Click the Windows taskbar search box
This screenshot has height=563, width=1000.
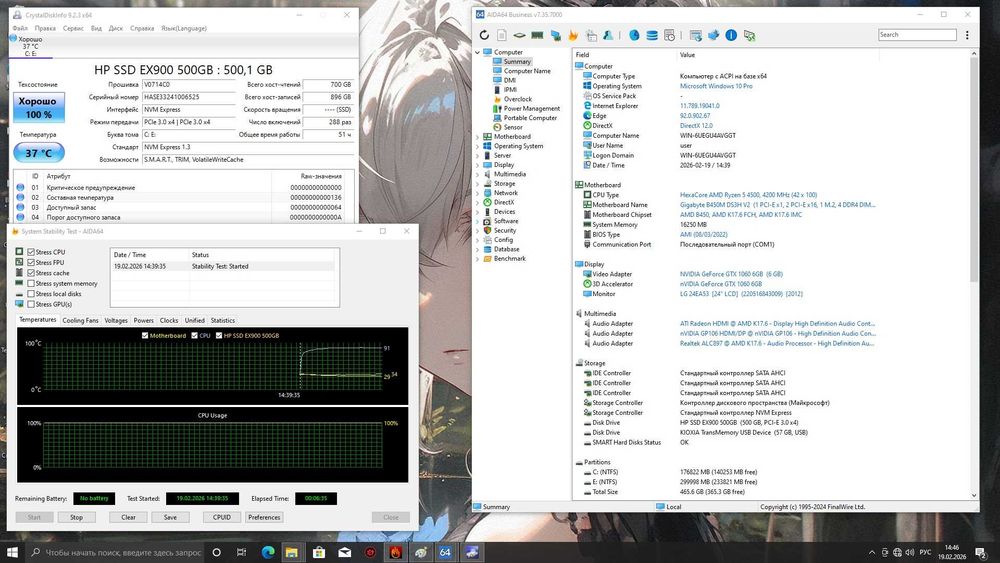pos(116,552)
